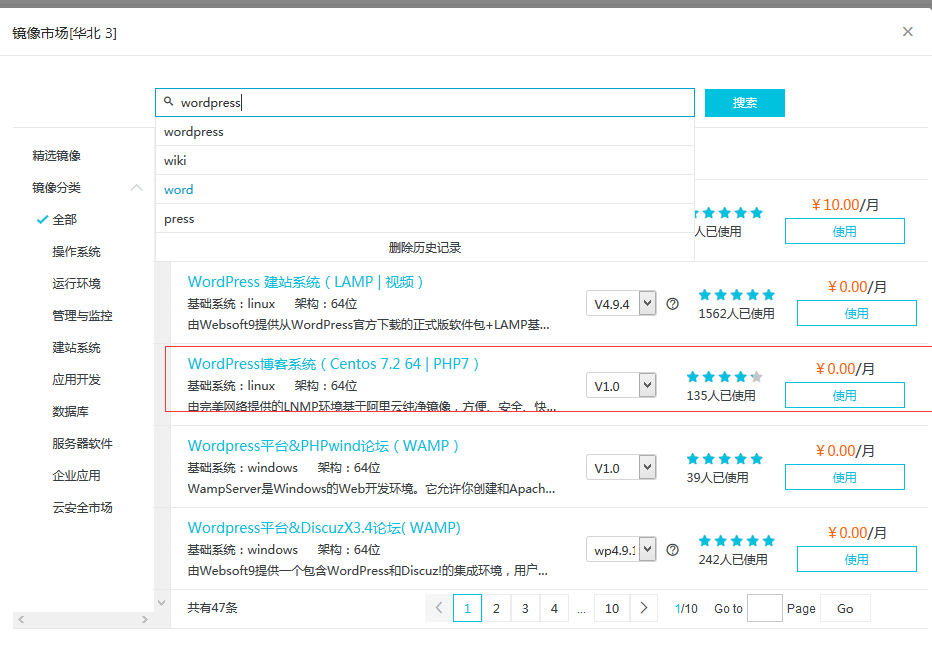Open WordPress 建站系统 (LAMP | 视频) image link
The image size is (932, 656).
coord(306,282)
